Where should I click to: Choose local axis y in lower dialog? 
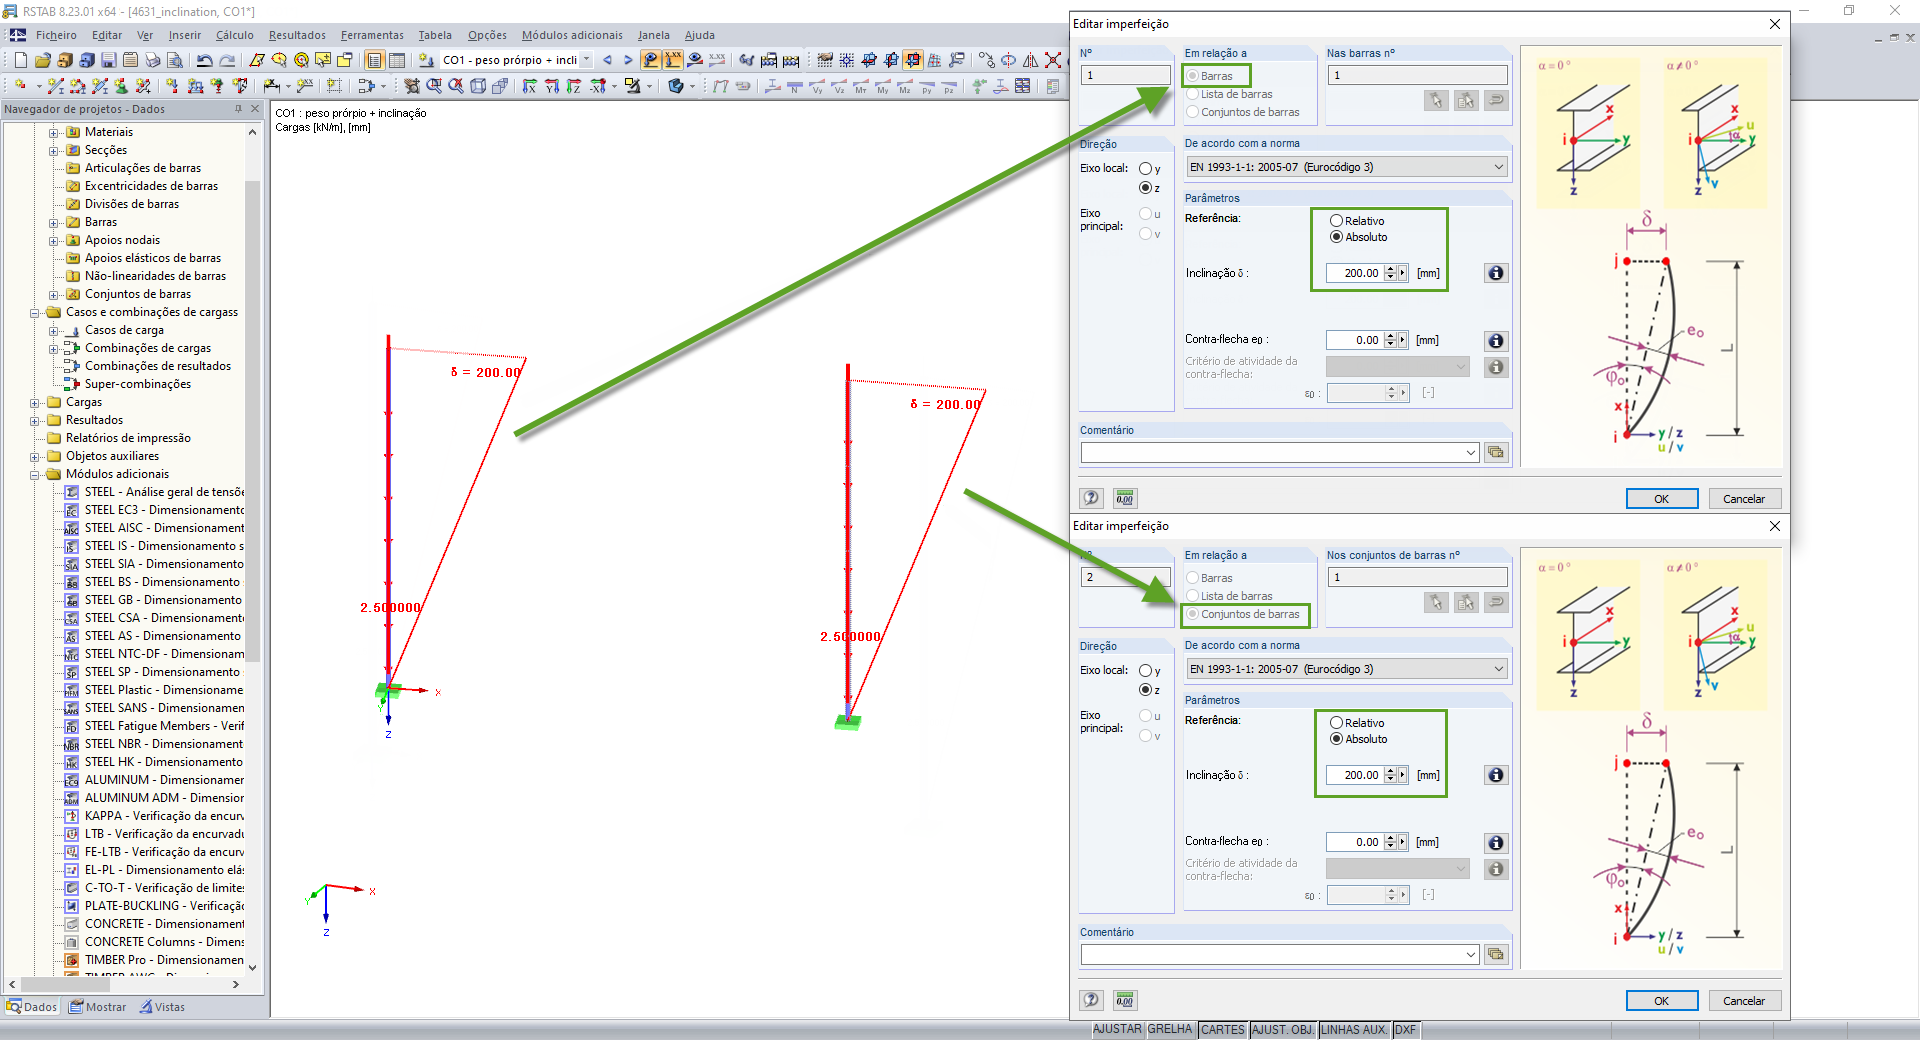click(1145, 671)
